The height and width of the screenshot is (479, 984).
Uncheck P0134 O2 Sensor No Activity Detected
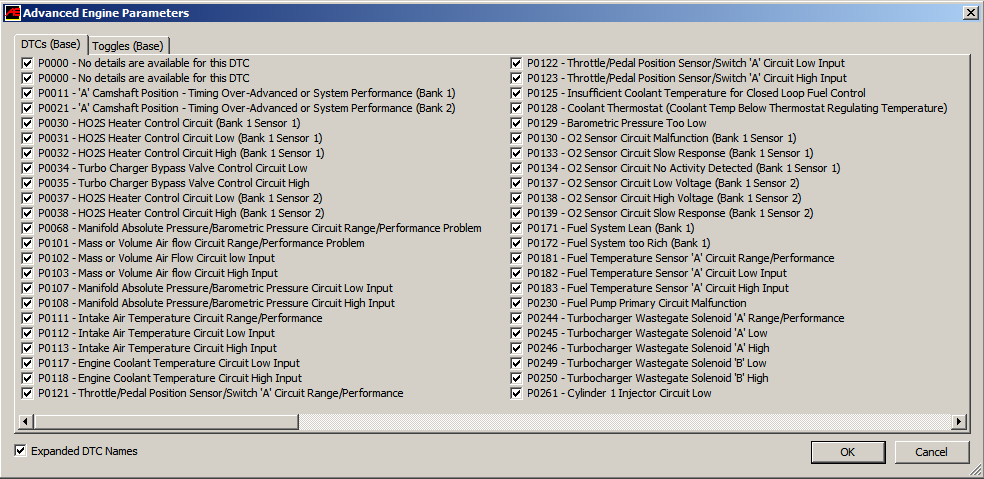pos(516,168)
